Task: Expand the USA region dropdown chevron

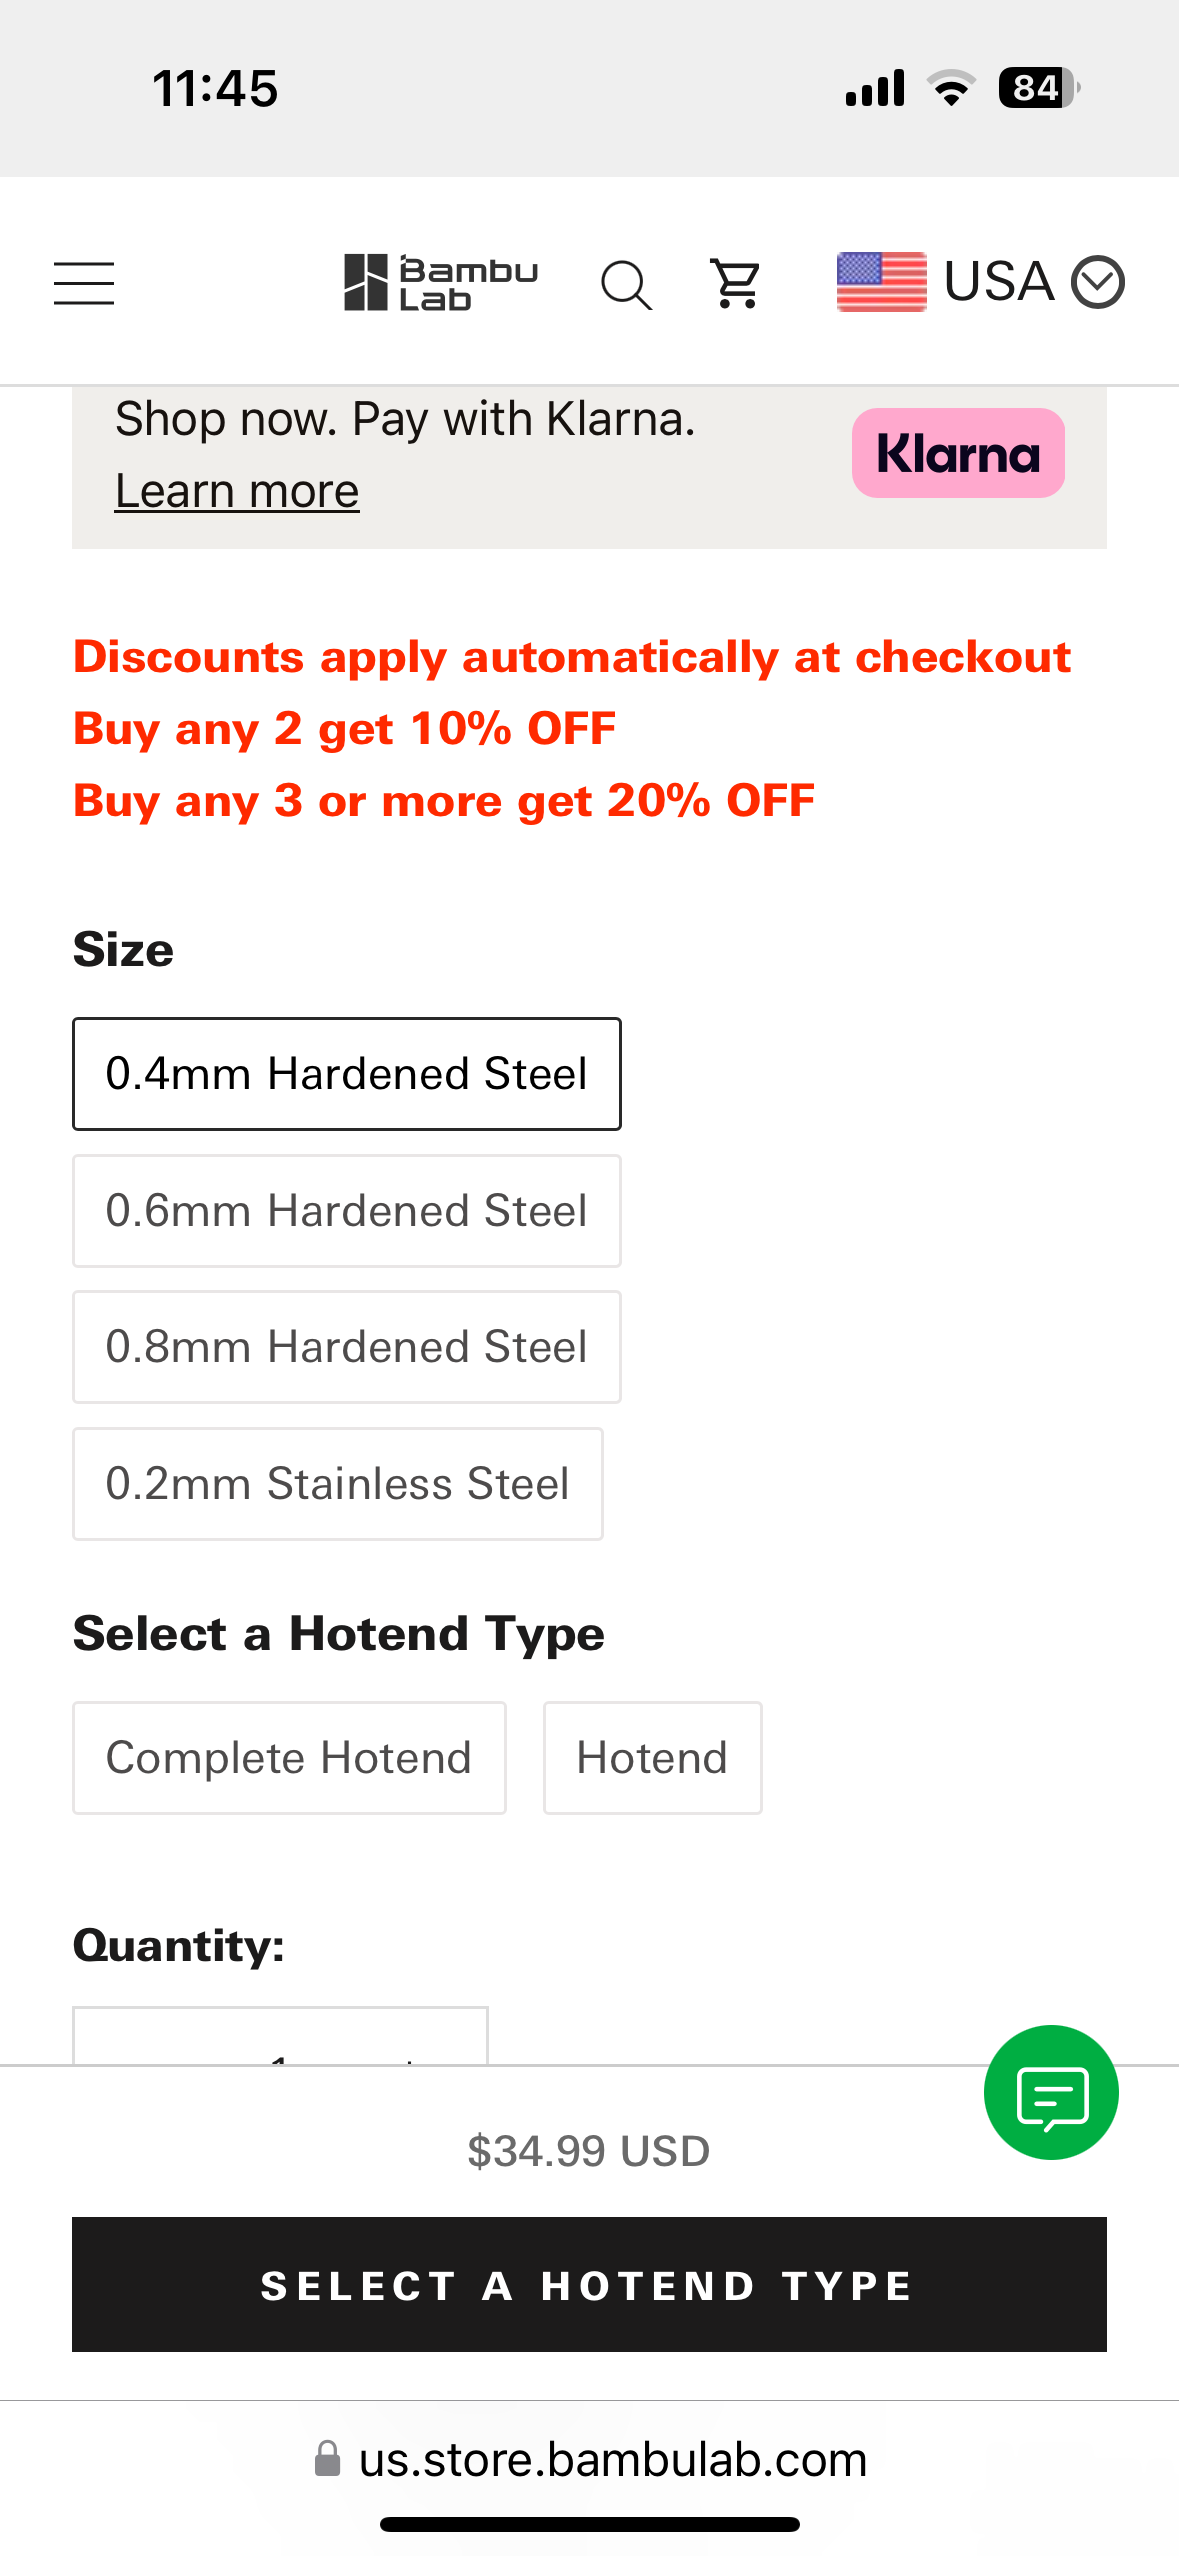Action: click(1098, 283)
